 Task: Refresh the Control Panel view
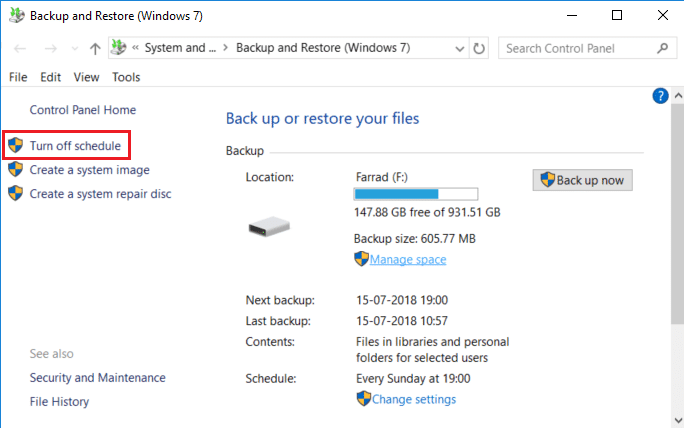point(480,48)
